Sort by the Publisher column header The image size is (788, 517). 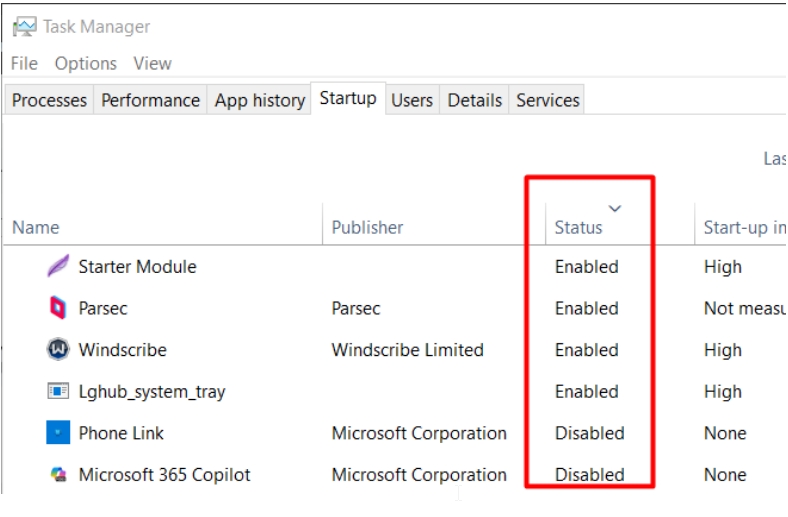coord(367,227)
